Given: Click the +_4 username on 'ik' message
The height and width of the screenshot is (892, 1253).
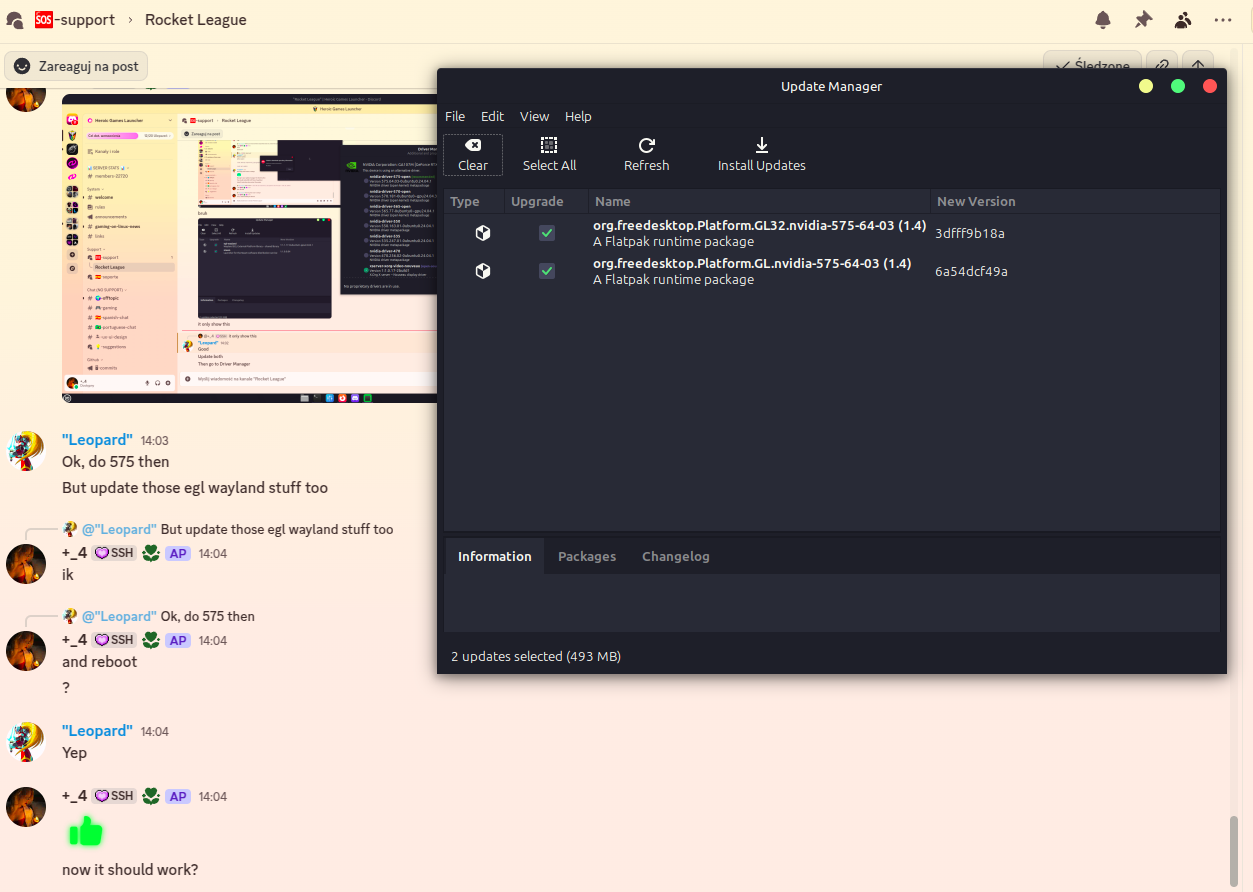Looking at the screenshot, I should point(75,553).
